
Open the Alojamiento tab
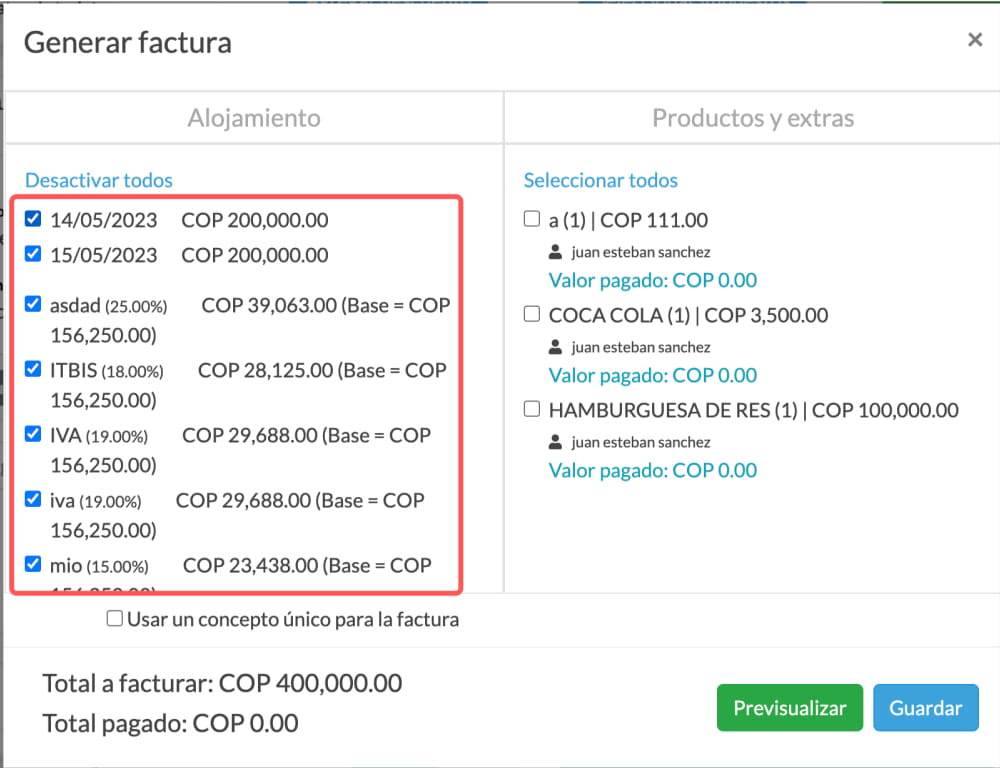pyautogui.click(x=254, y=118)
